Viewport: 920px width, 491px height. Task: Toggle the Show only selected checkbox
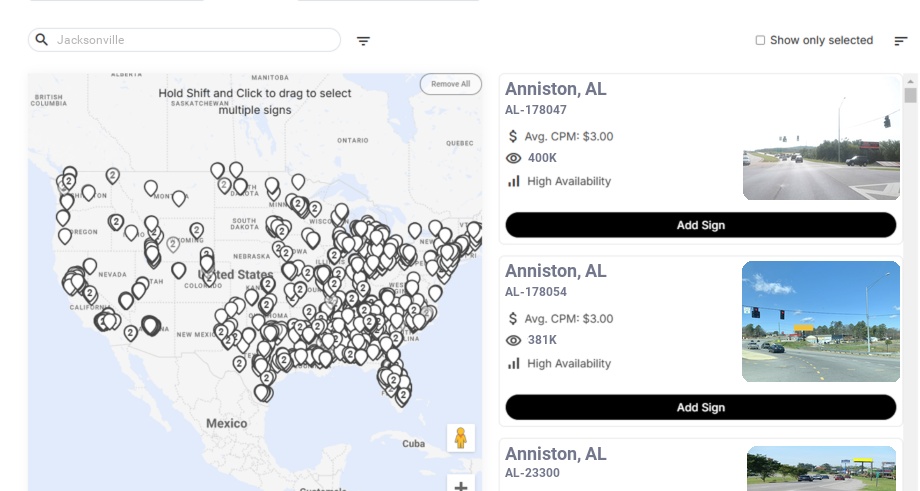click(x=760, y=41)
